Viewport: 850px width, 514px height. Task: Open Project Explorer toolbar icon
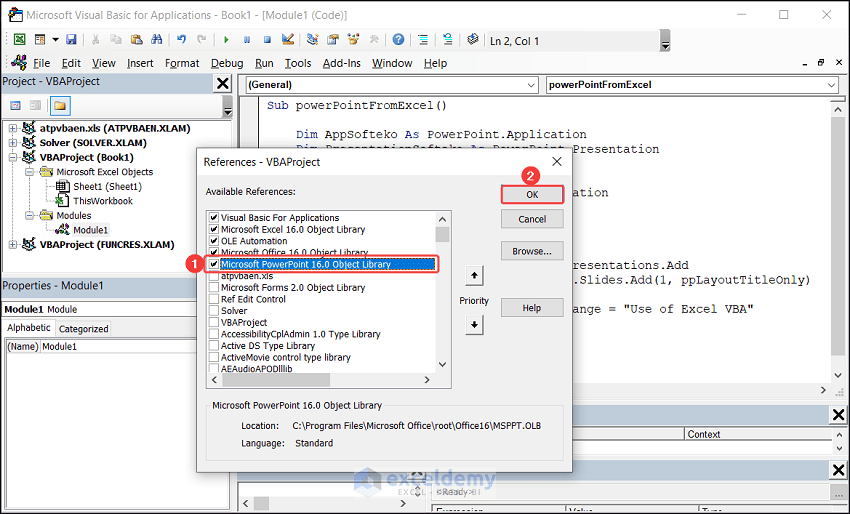pyautogui.click(x=312, y=40)
